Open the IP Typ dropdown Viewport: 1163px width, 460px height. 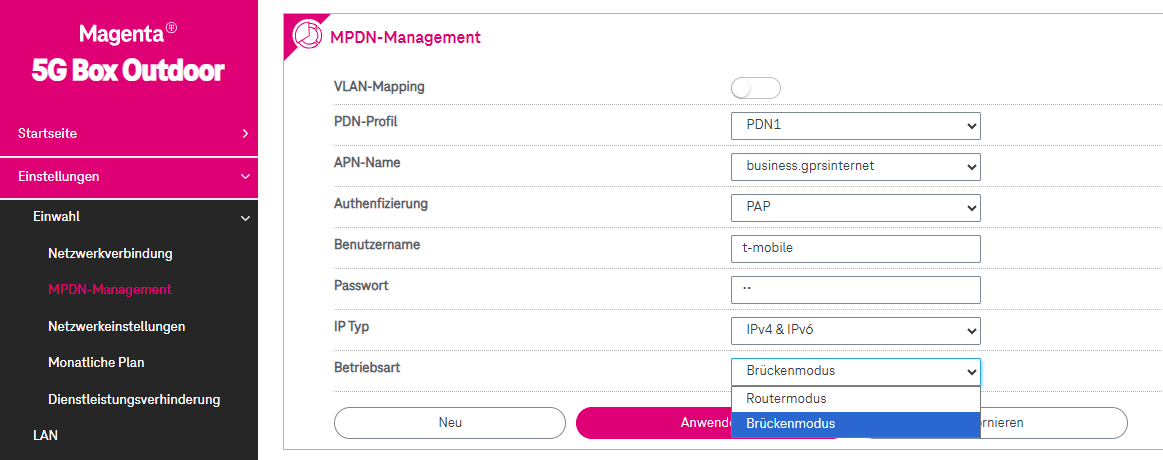point(856,331)
